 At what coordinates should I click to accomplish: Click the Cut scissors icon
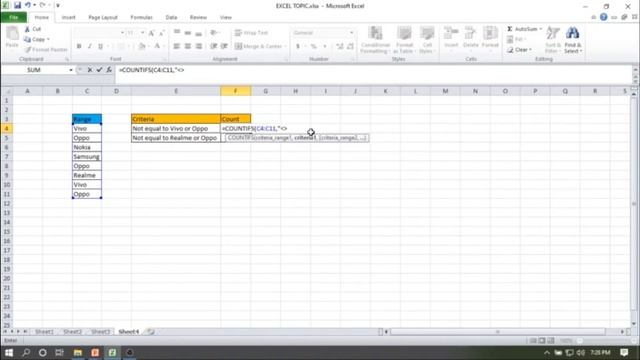pyautogui.click(x=27, y=29)
